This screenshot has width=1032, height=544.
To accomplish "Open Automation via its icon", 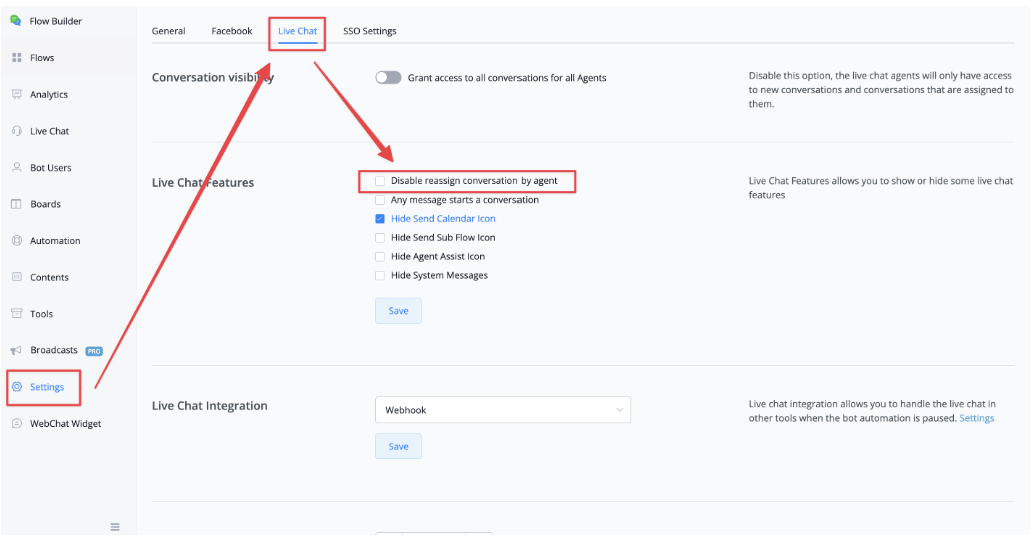I will tap(17, 241).
